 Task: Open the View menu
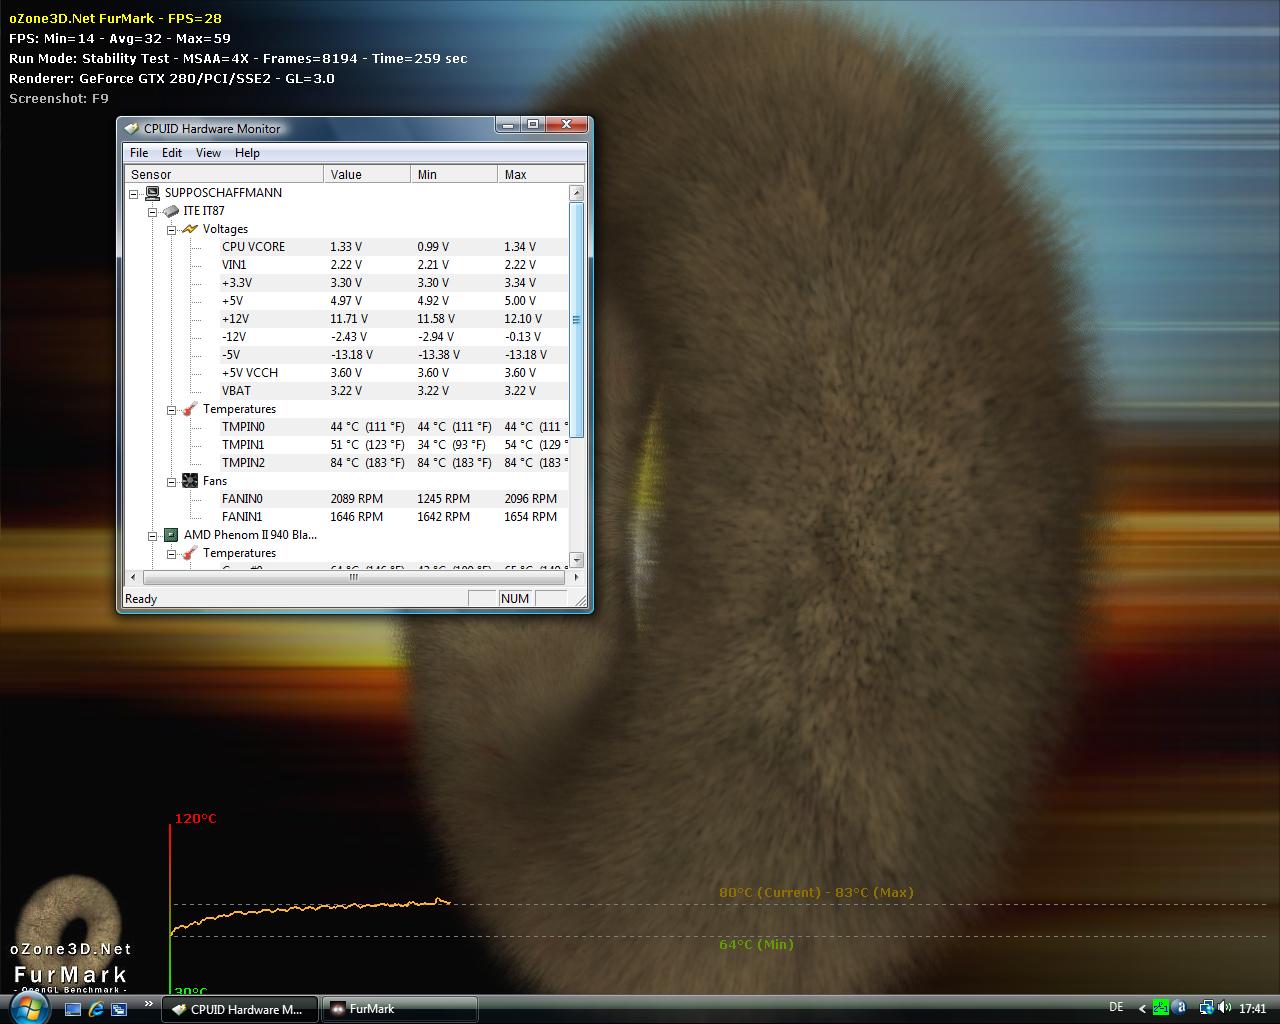tap(208, 153)
